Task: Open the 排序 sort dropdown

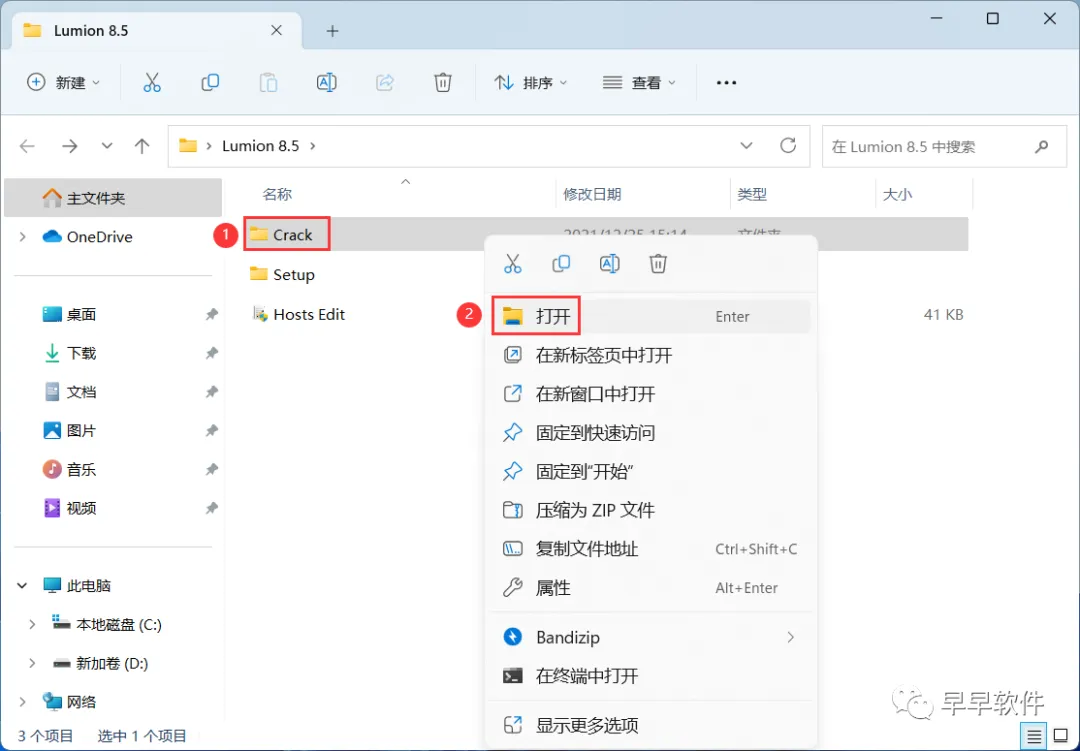Action: (530, 83)
